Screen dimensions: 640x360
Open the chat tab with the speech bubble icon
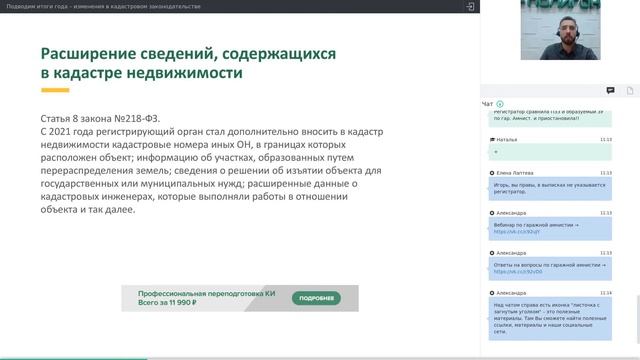click(610, 91)
